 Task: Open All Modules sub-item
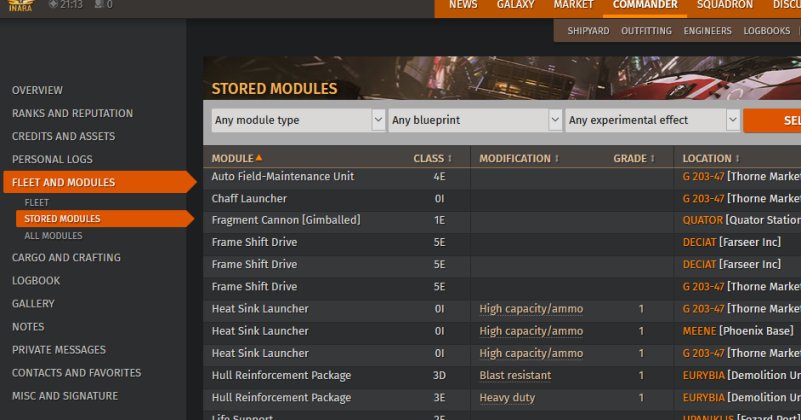coord(53,236)
